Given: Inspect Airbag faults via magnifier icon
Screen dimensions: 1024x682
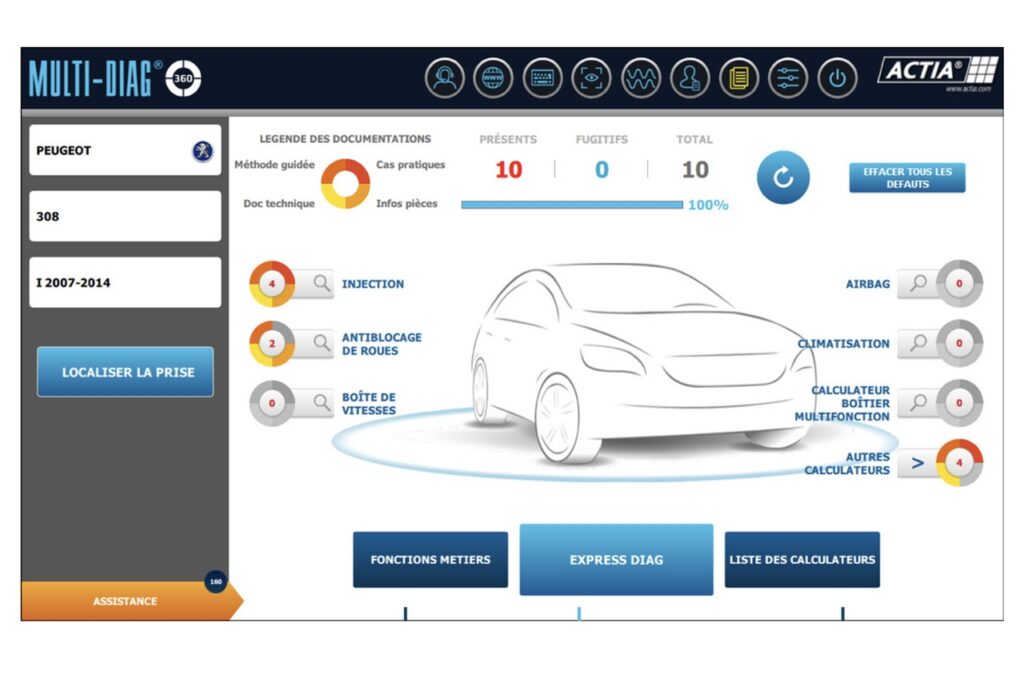Looking at the screenshot, I should (x=914, y=284).
